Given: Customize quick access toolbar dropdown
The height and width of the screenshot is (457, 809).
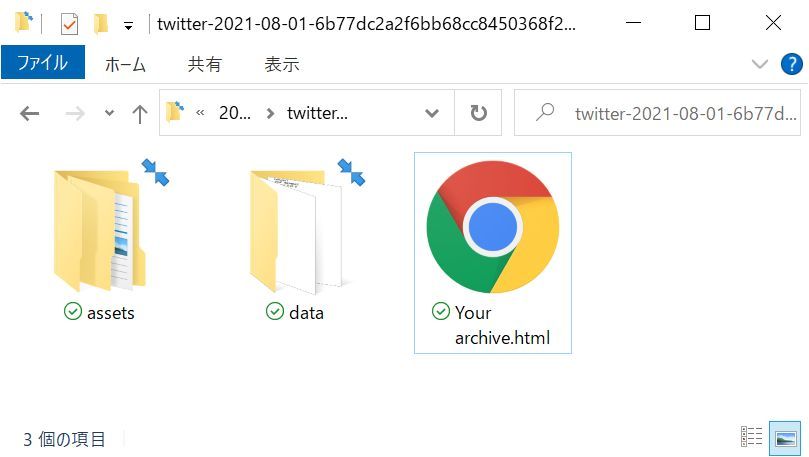Looking at the screenshot, I should point(128,25).
